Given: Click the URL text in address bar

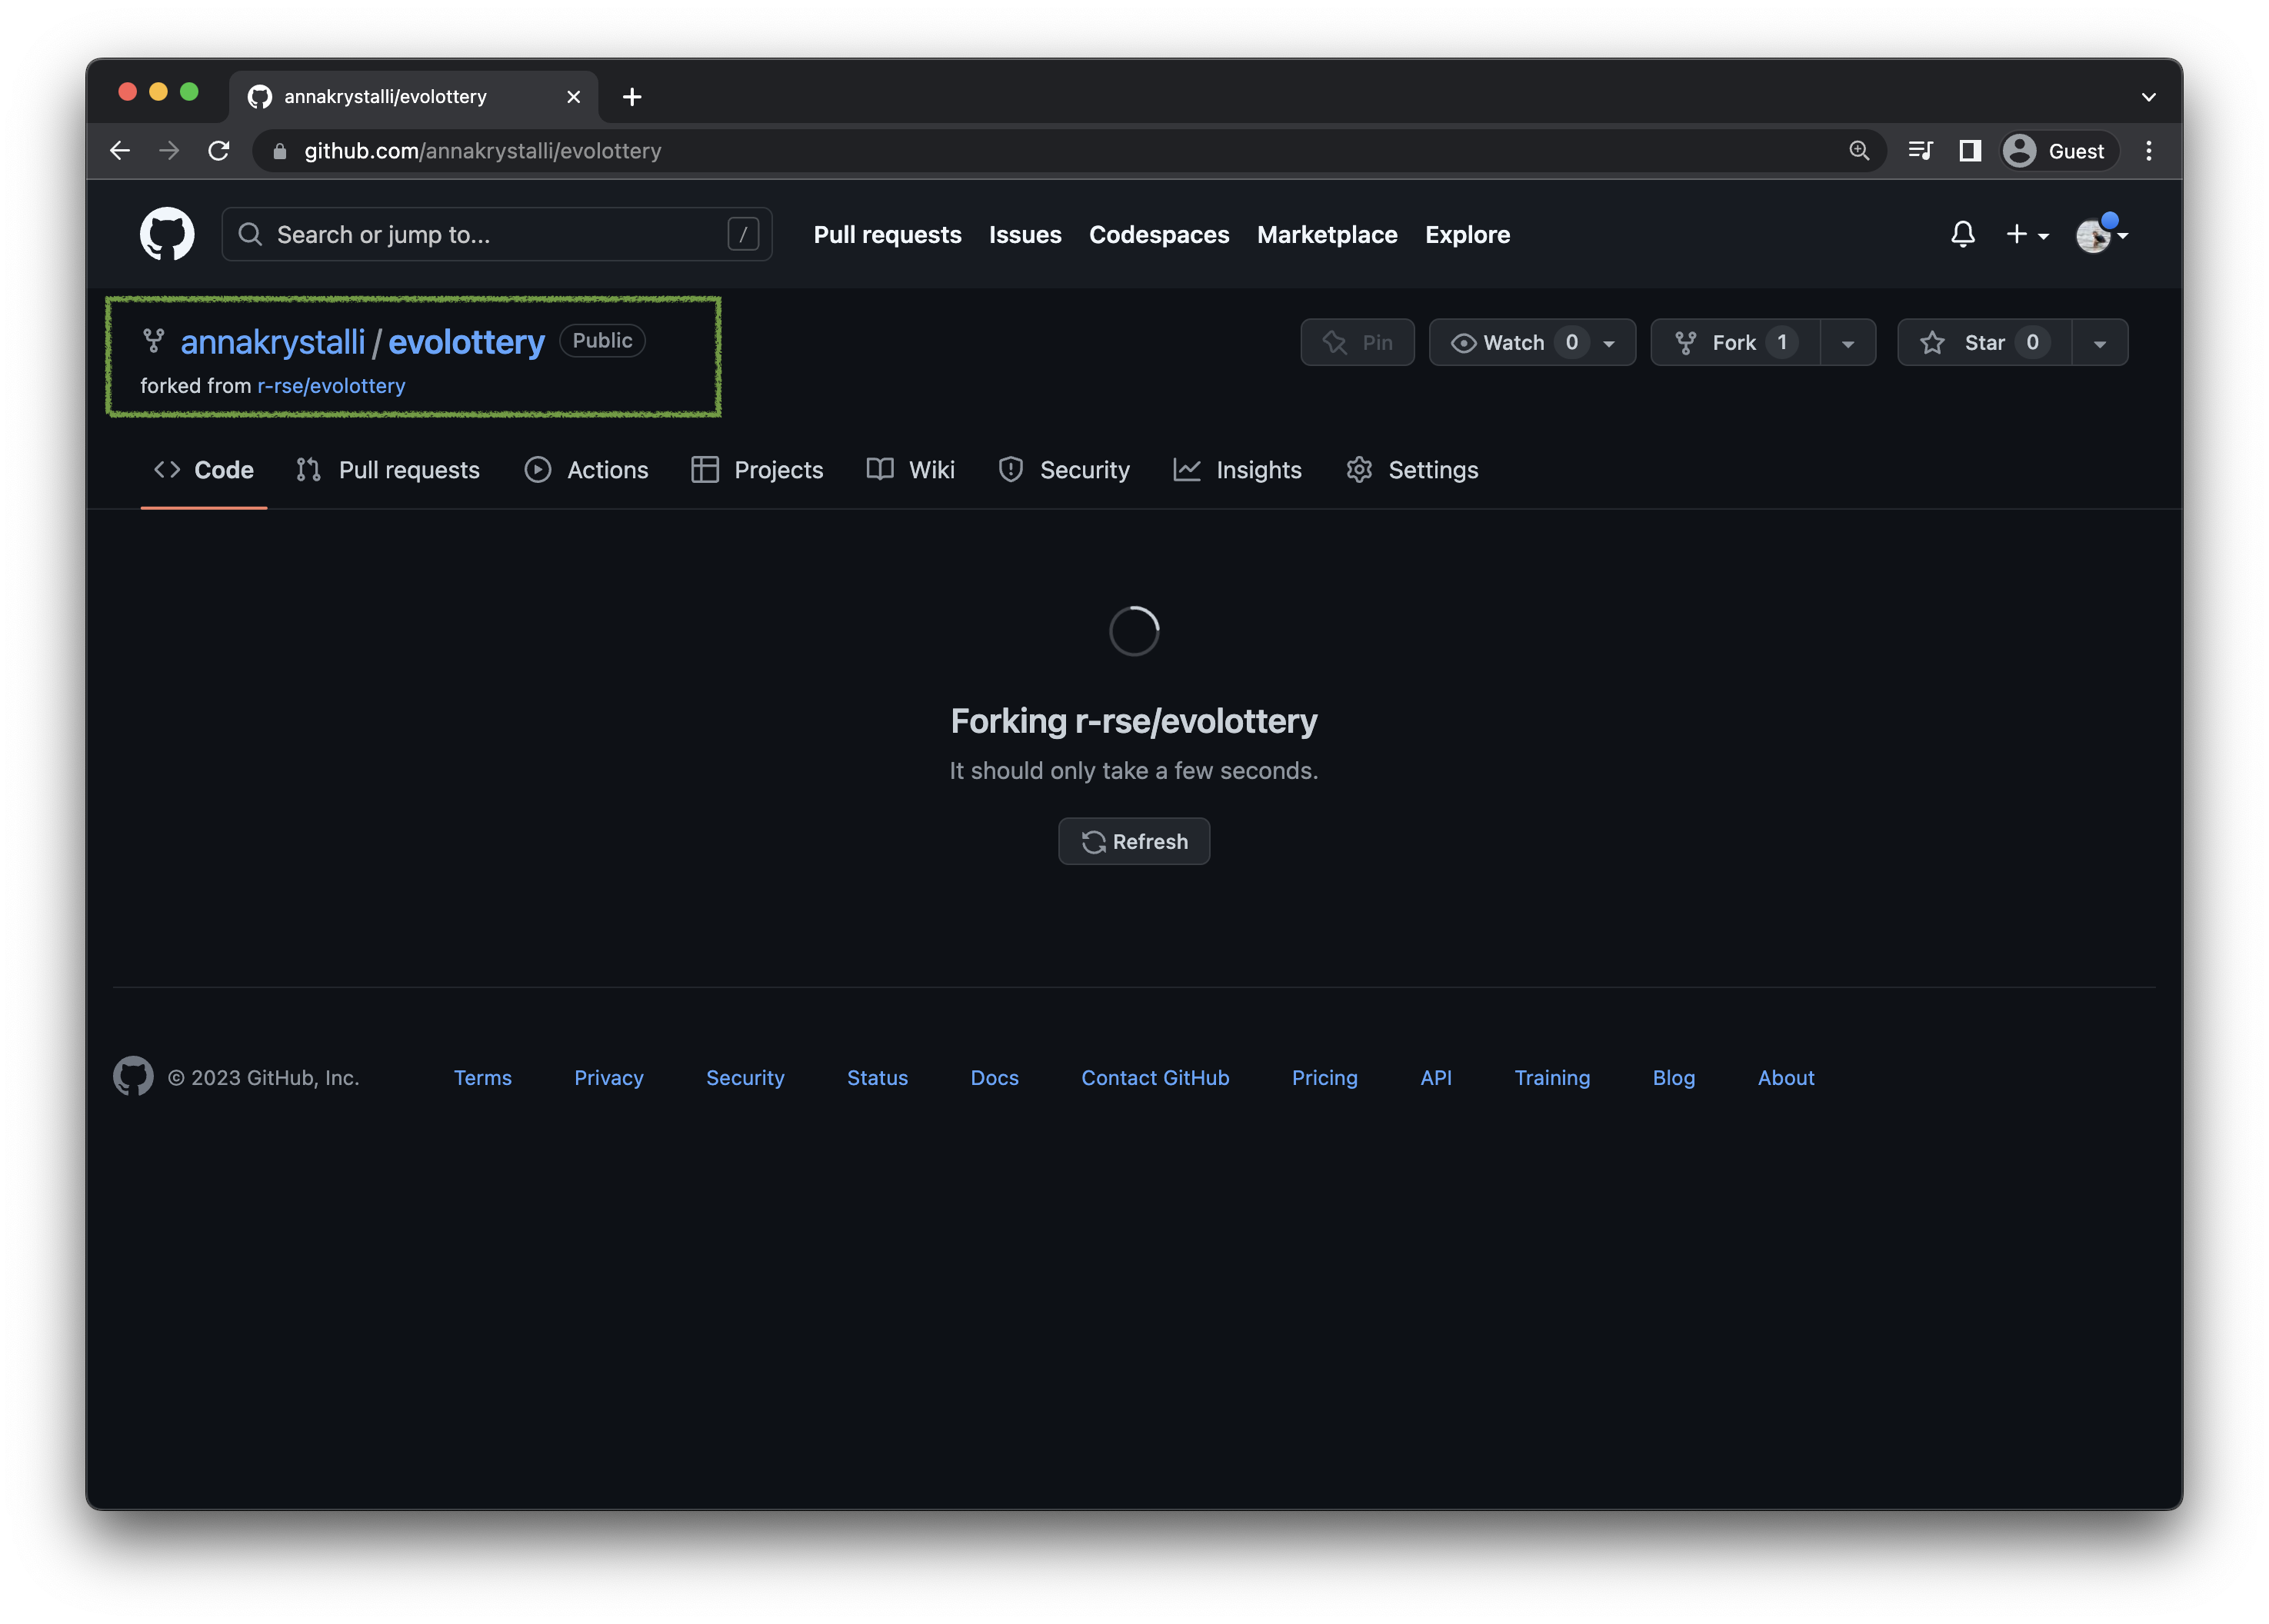Looking at the screenshot, I should tap(483, 151).
